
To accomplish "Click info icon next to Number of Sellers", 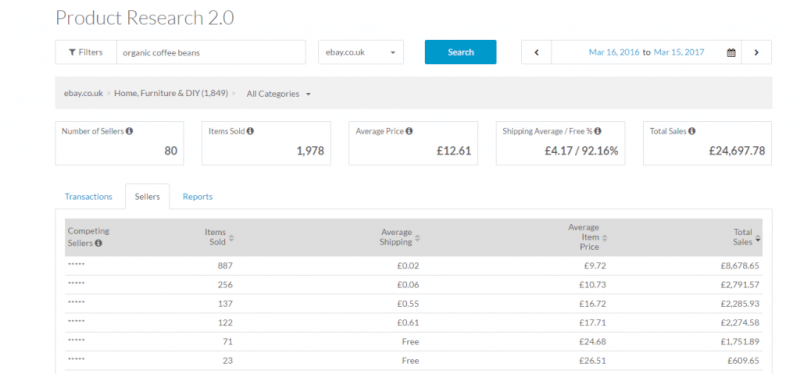I will click(129, 131).
